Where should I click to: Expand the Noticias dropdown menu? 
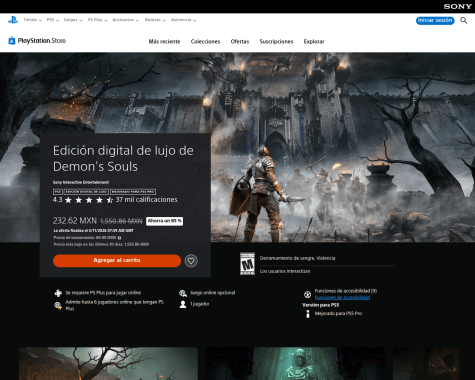pyautogui.click(x=155, y=20)
